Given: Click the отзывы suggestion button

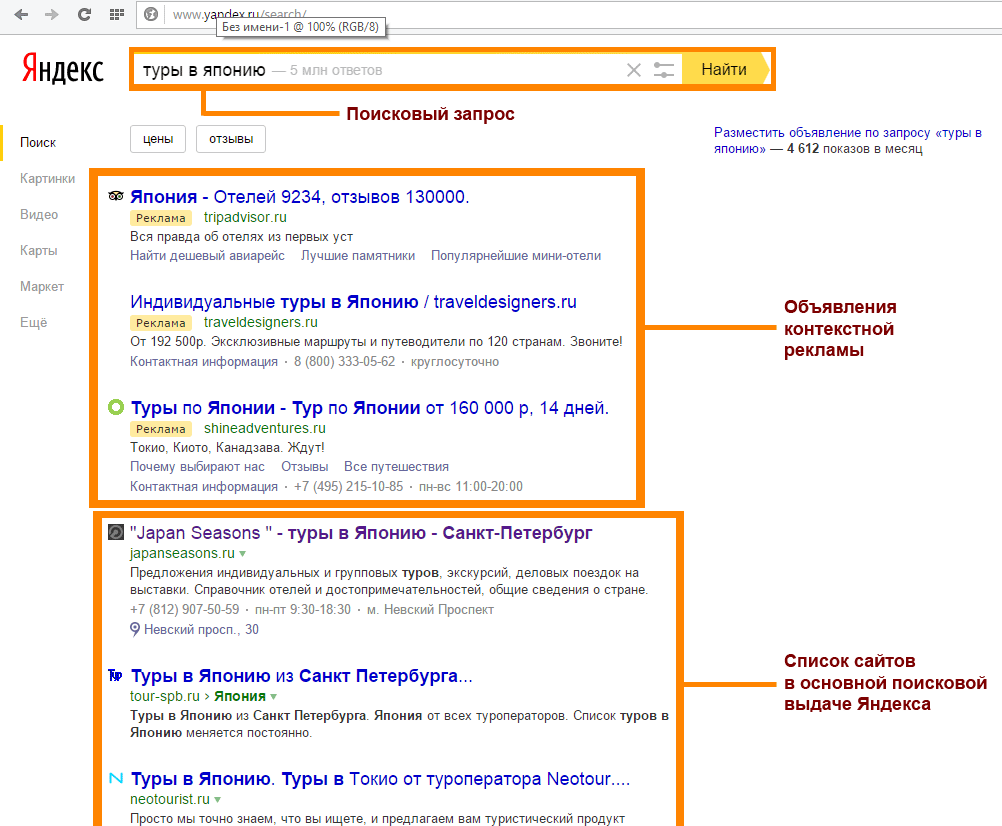Looking at the screenshot, I should click(231, 139).
